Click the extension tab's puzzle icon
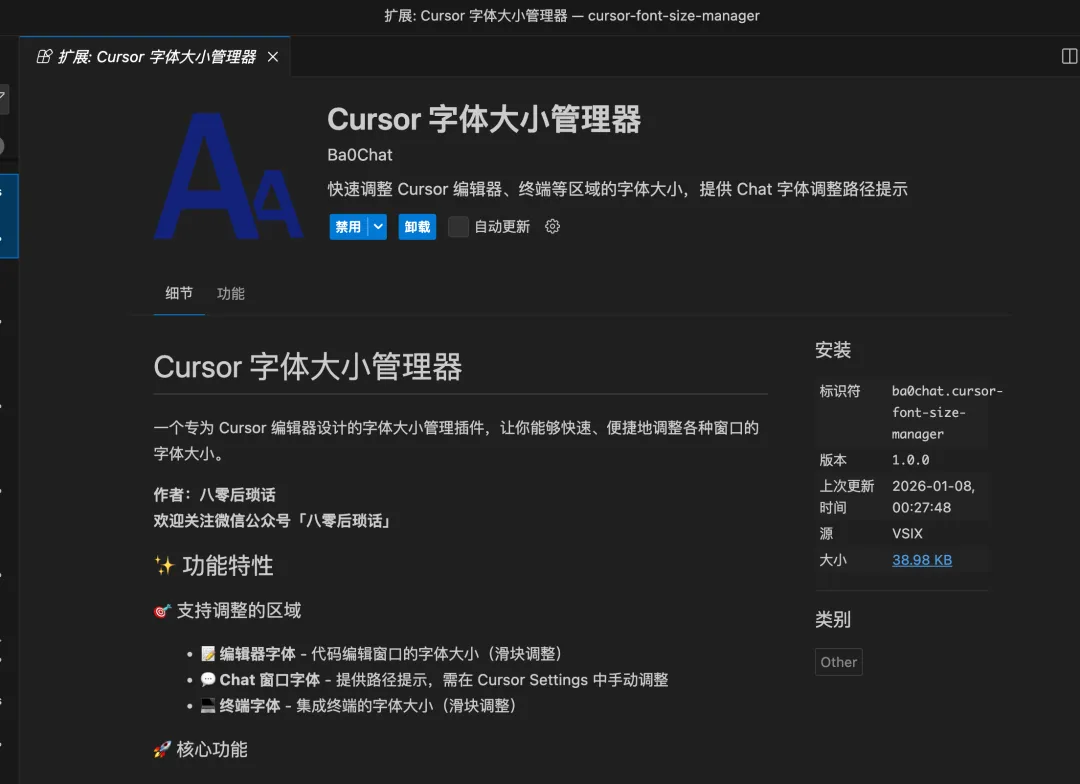This screenshot has height=784, width=1080. [x=44, y=56]
